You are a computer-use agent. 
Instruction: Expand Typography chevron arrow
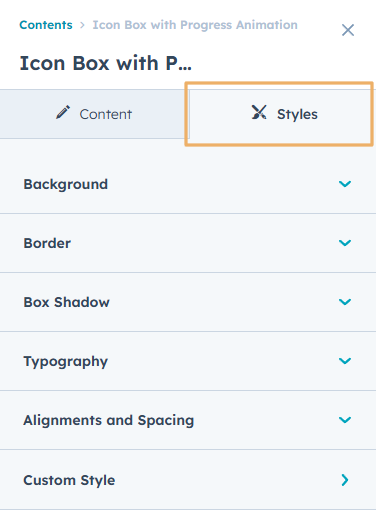(x=345, y=361)
